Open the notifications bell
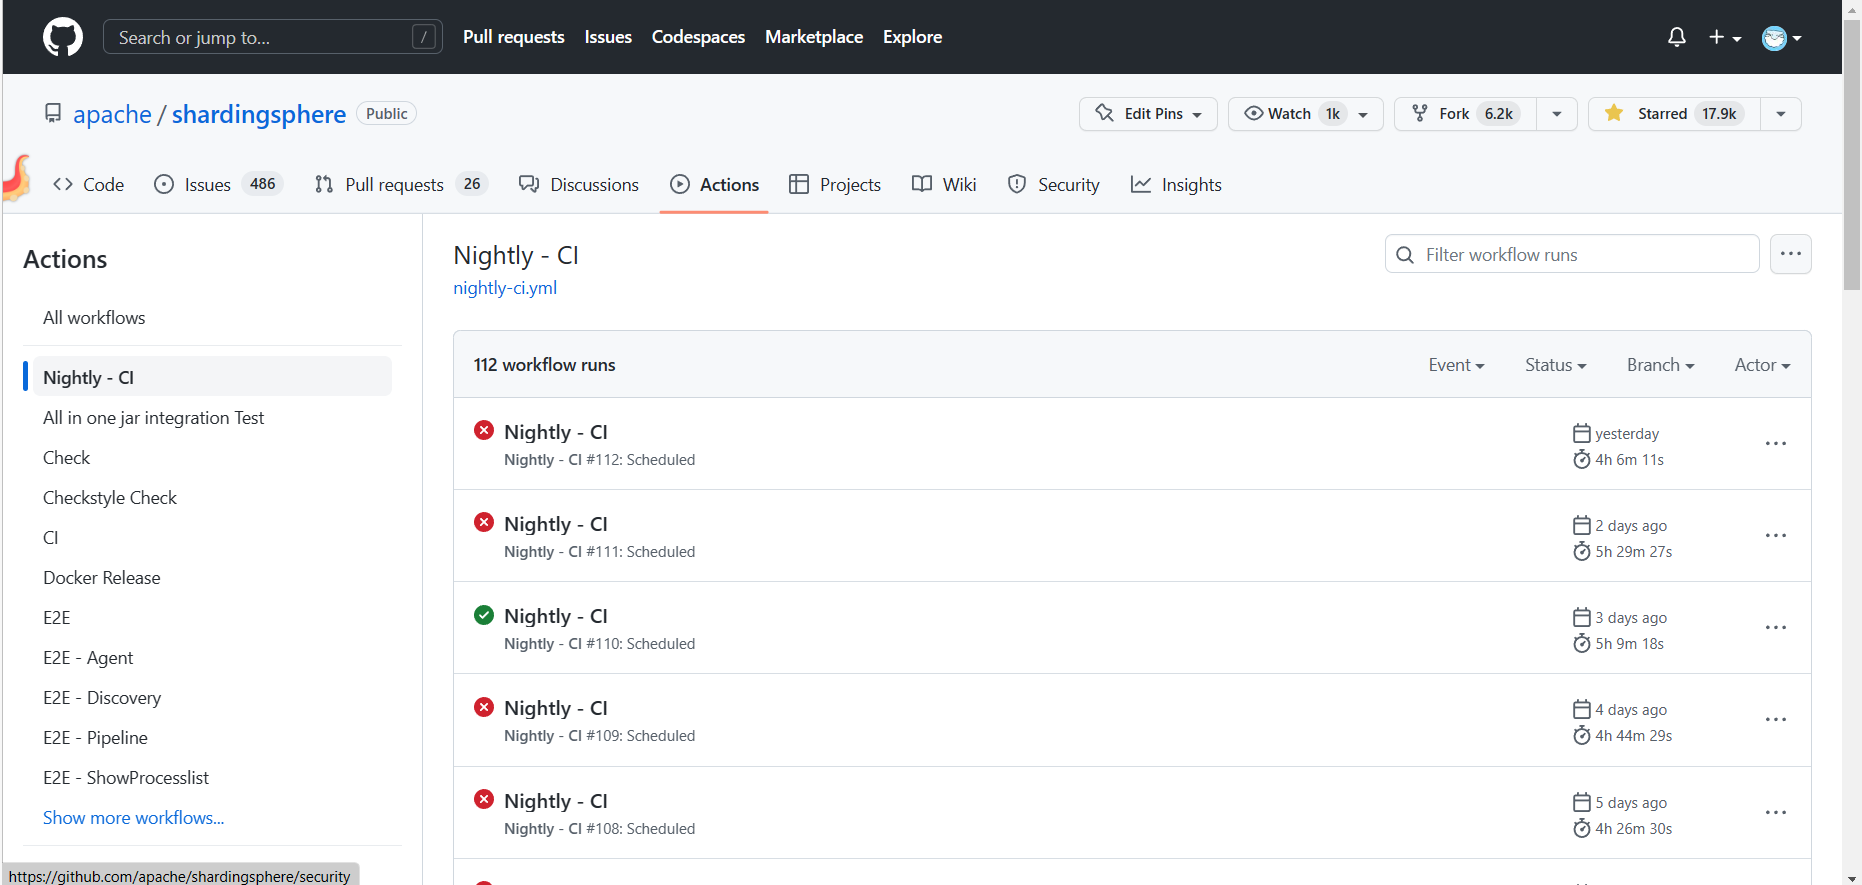This screenshot has height=885, width=1862. (1677, 37)
